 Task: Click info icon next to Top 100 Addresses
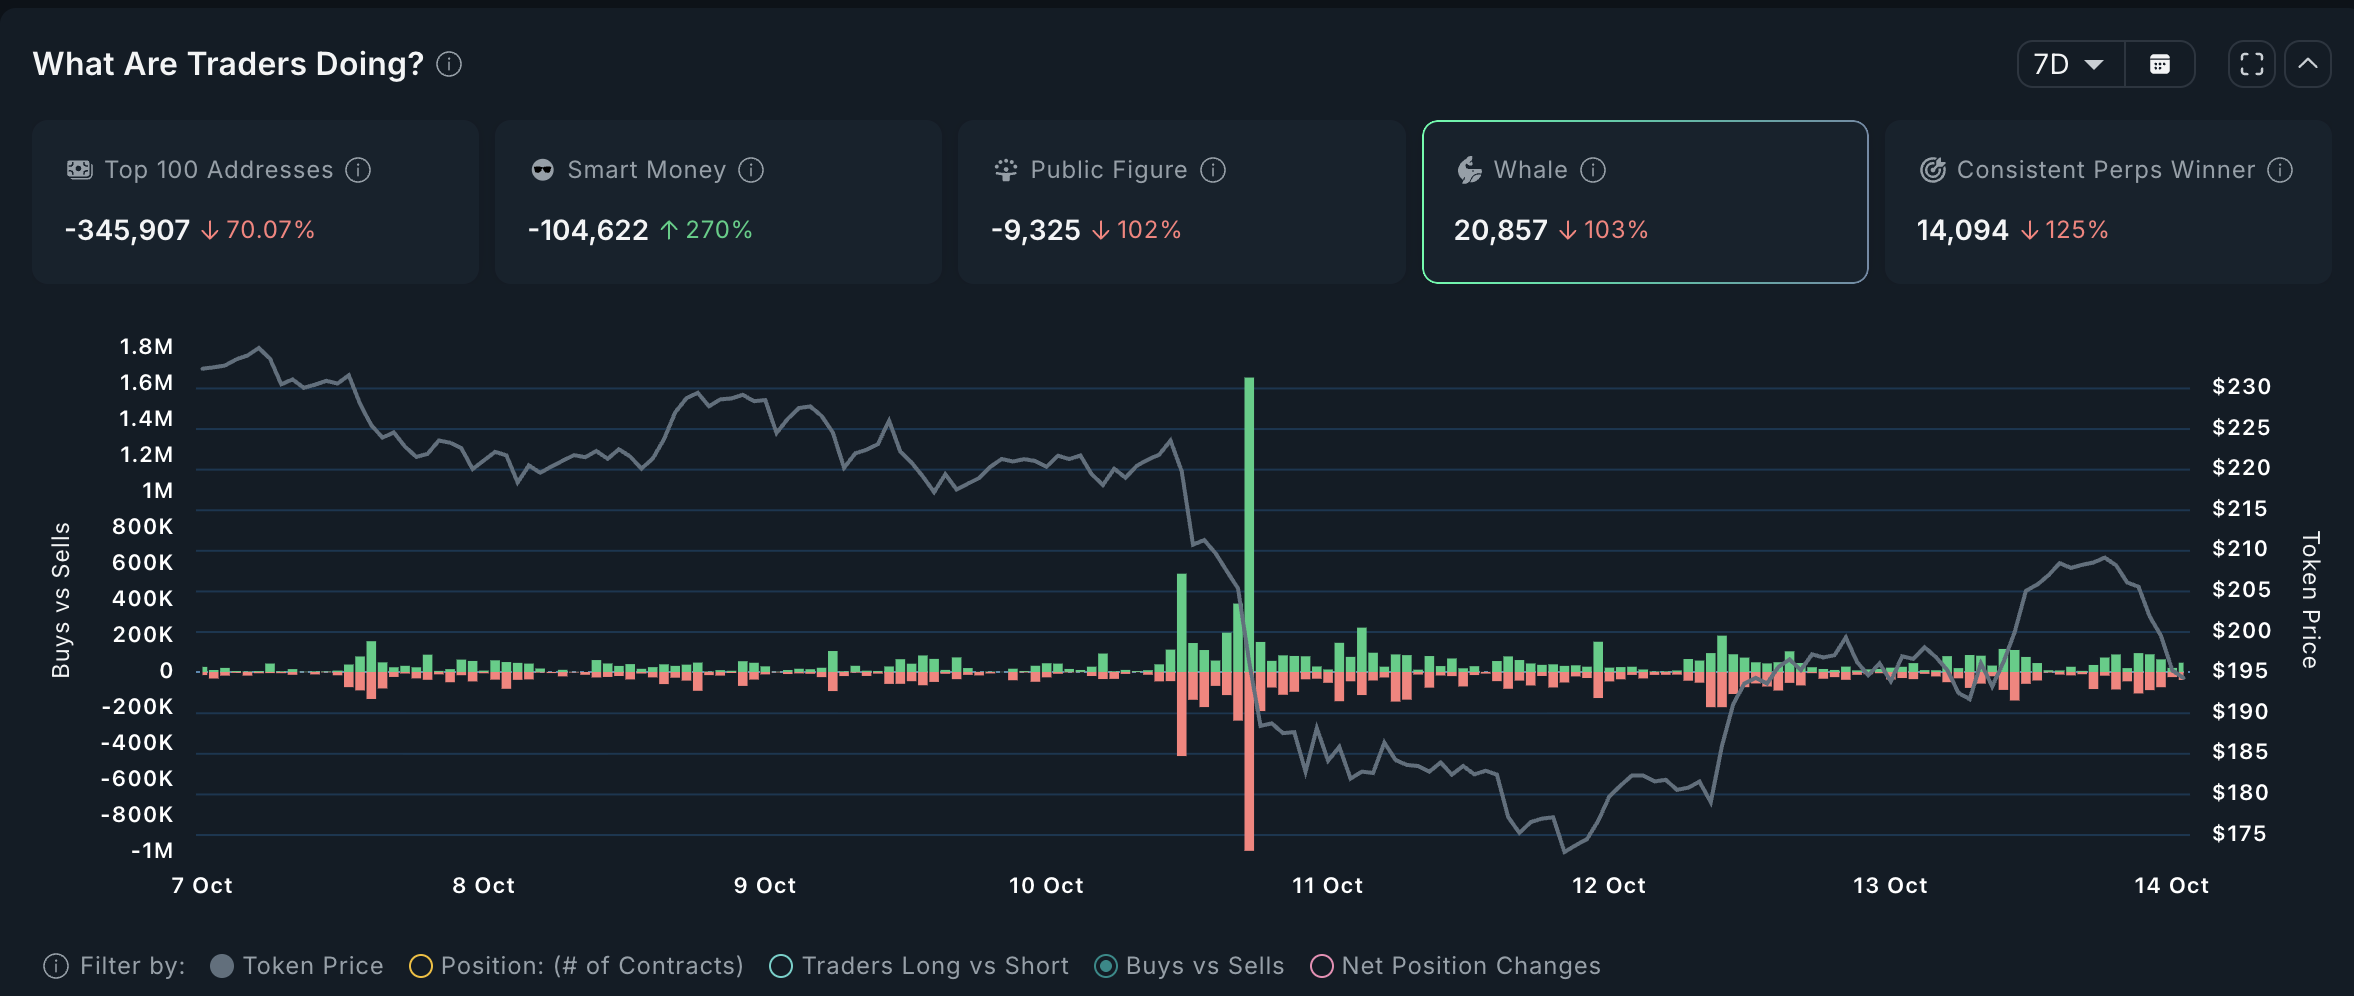(358, 170)
